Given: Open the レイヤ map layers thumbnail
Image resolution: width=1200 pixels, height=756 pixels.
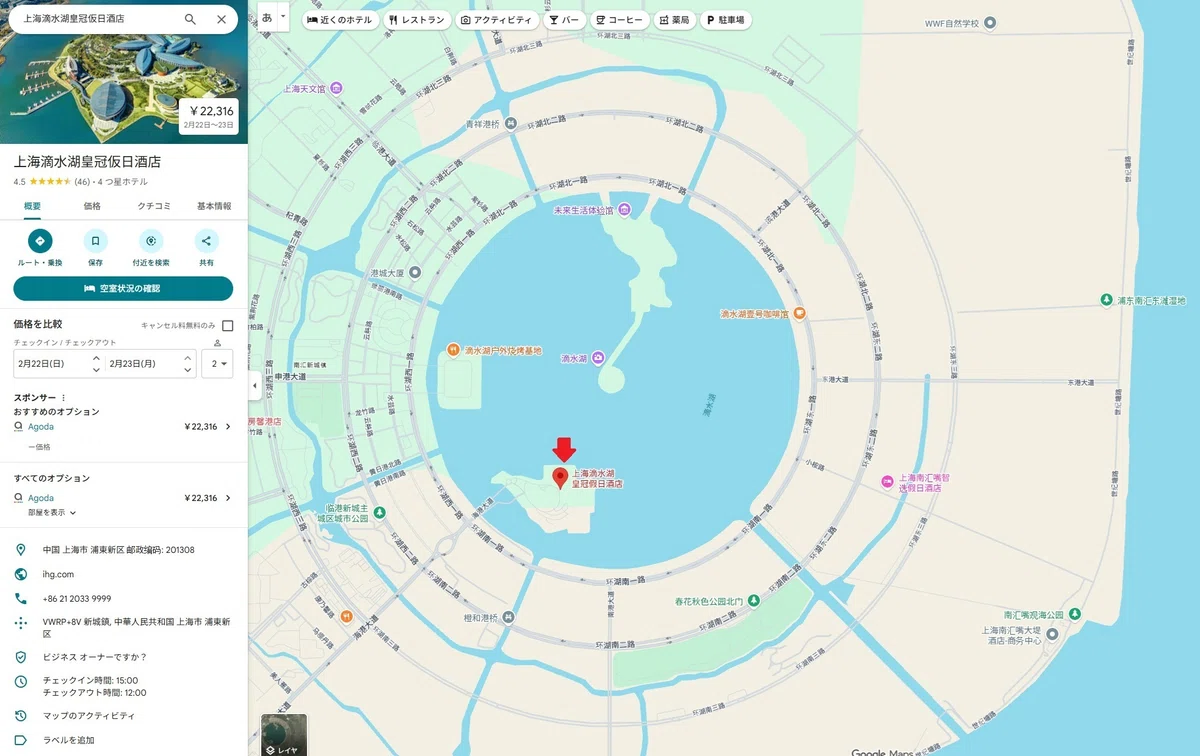Looking at the screenshot, I should (x=284, y=735).
